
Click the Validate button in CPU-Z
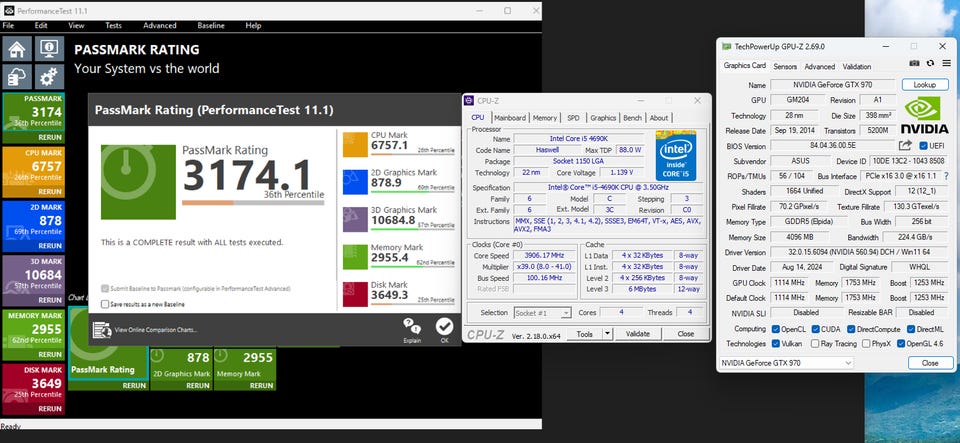638,334
